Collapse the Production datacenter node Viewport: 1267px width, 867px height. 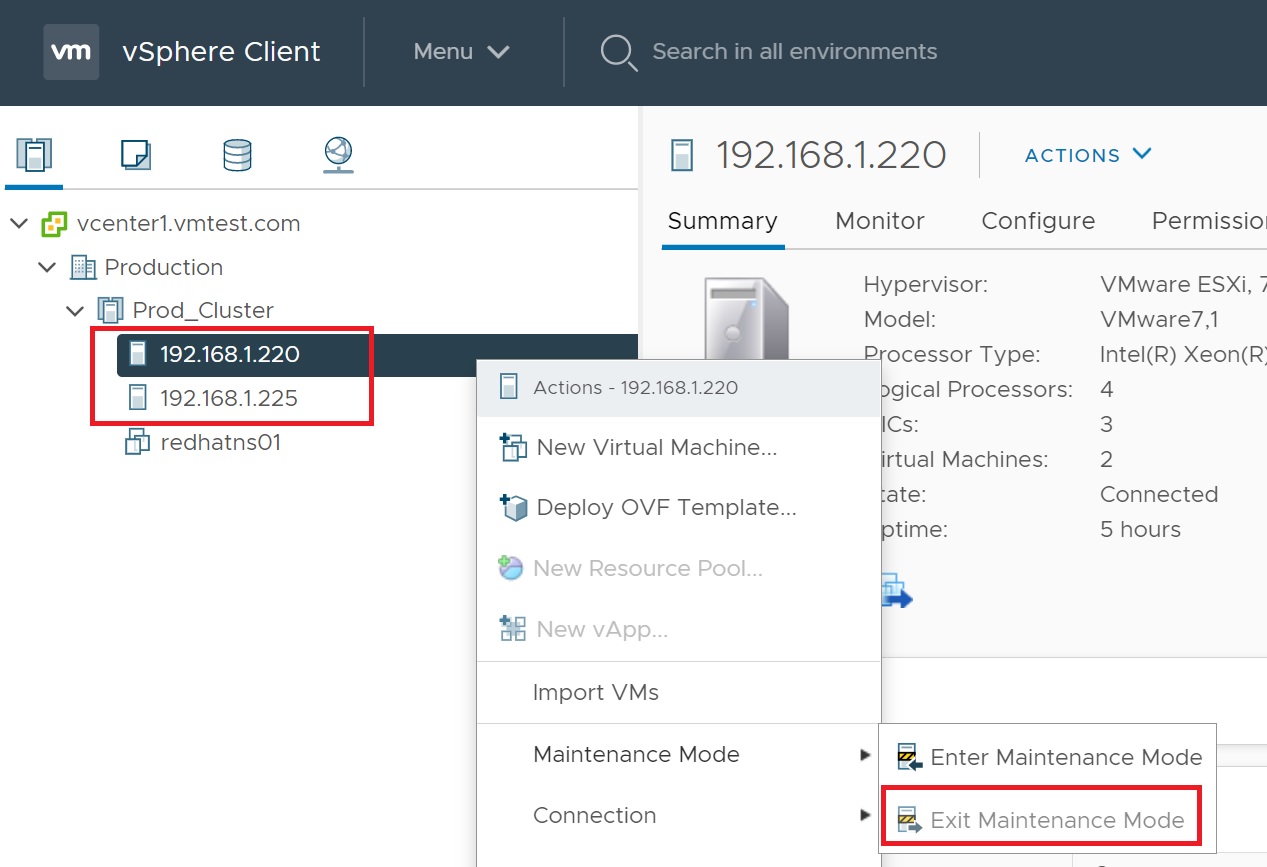pos(47,267)
